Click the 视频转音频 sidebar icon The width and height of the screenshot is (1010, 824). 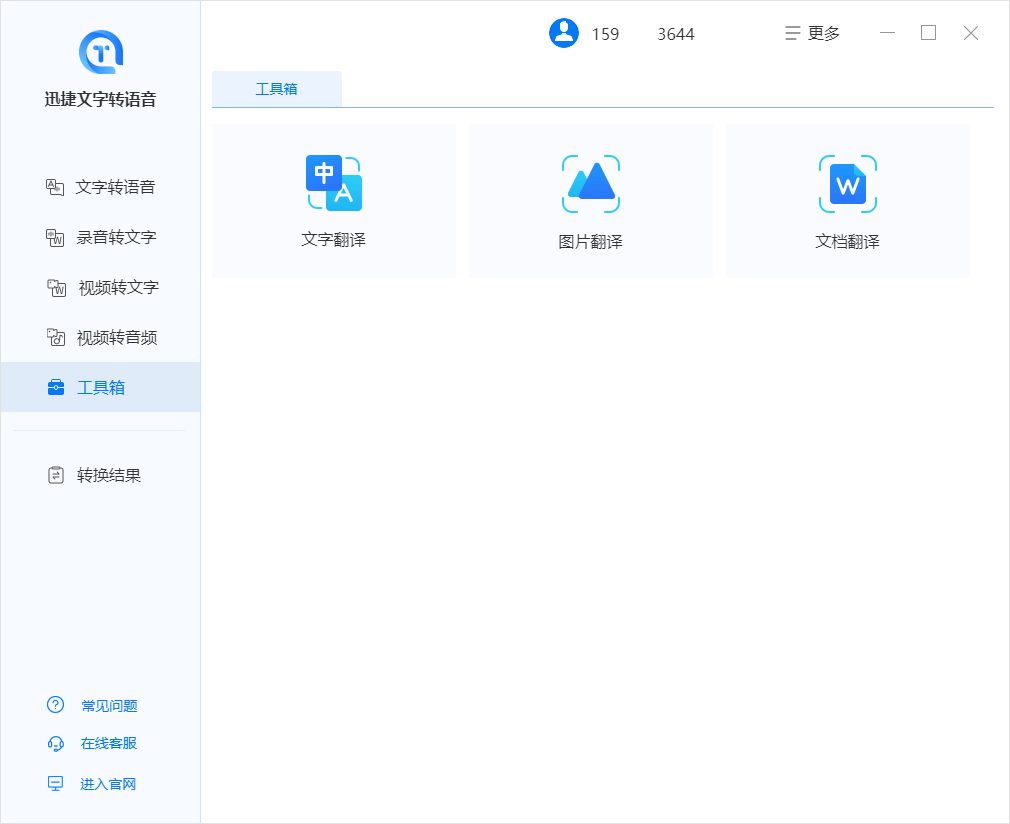click(56, 337)
